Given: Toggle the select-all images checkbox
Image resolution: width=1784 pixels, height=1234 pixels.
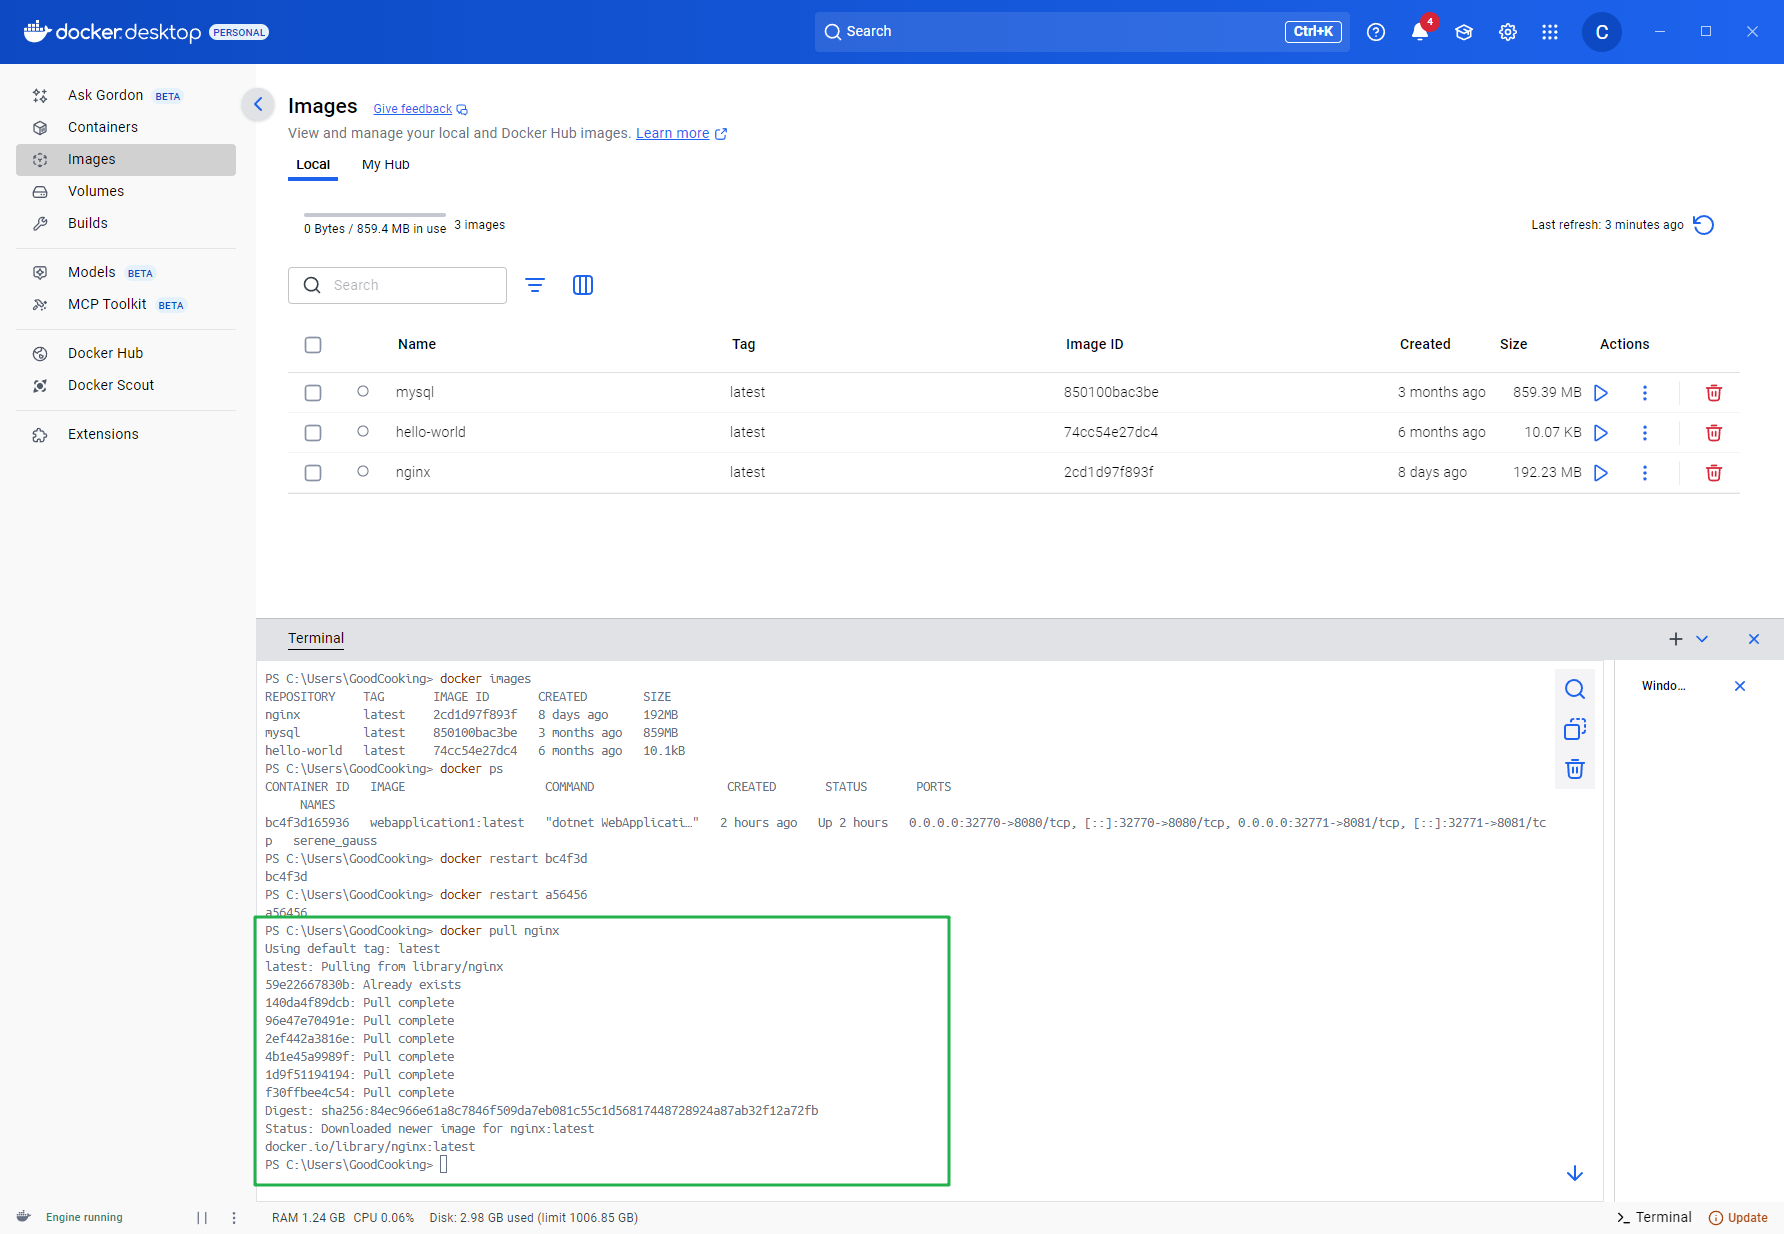Looking at the screenshot, I should click(x=313, y=345).
